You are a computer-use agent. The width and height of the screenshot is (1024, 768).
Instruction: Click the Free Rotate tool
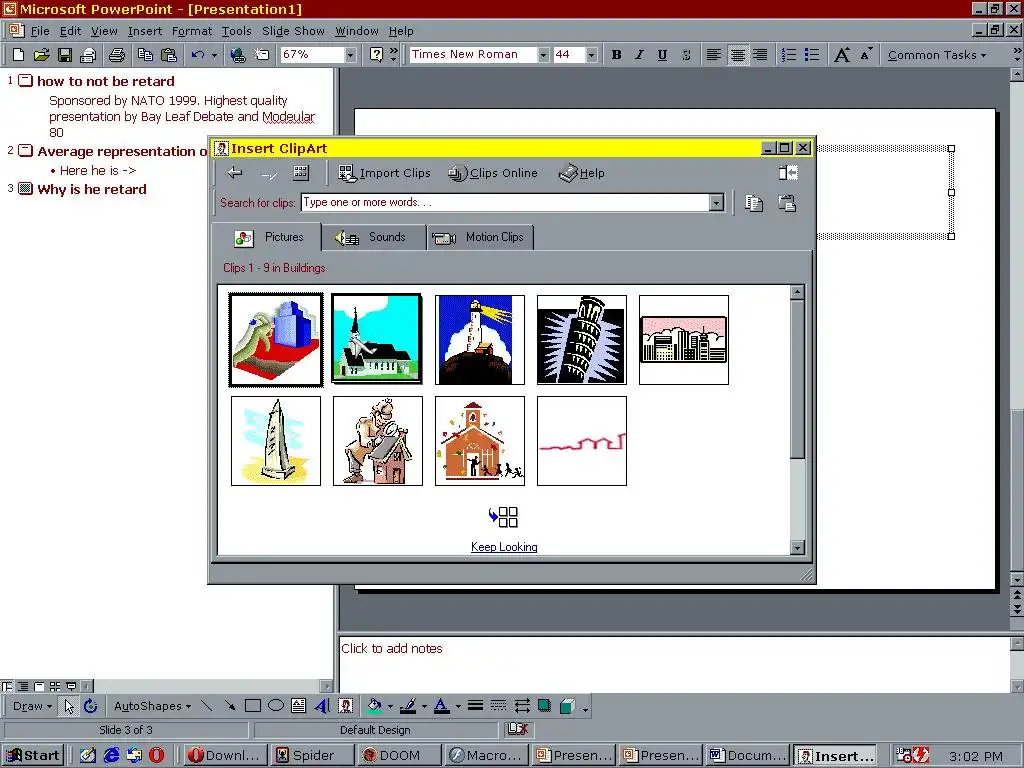pos(91,706)
